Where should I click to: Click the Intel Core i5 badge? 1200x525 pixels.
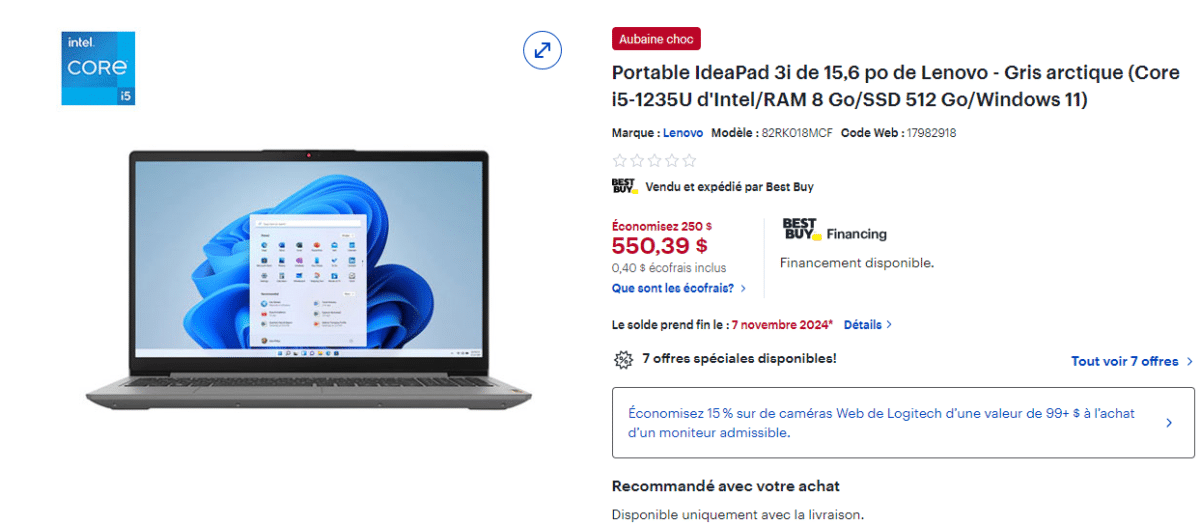98,68
